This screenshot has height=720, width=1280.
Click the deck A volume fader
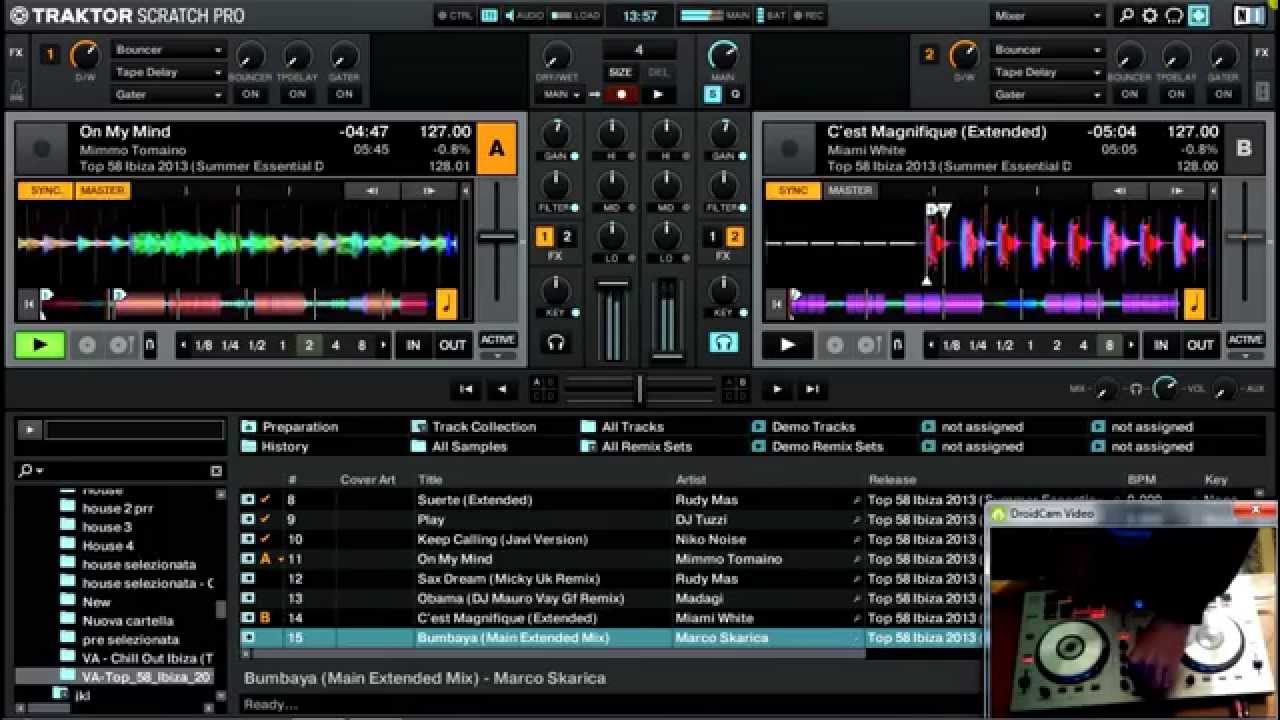(x=614, y=285)
